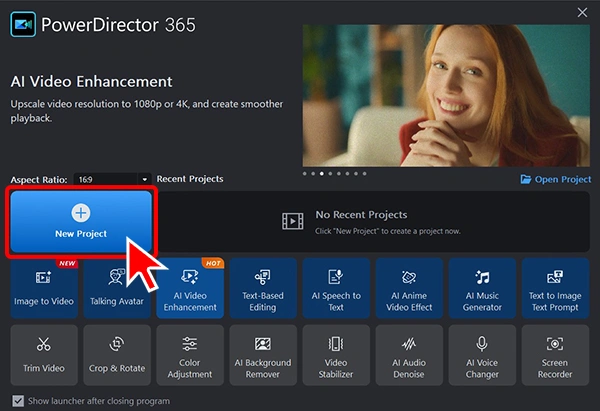This screenshot has height=411, width=600.
Task: Open AI Voice Changer
Action: click(x=482, y=355)
